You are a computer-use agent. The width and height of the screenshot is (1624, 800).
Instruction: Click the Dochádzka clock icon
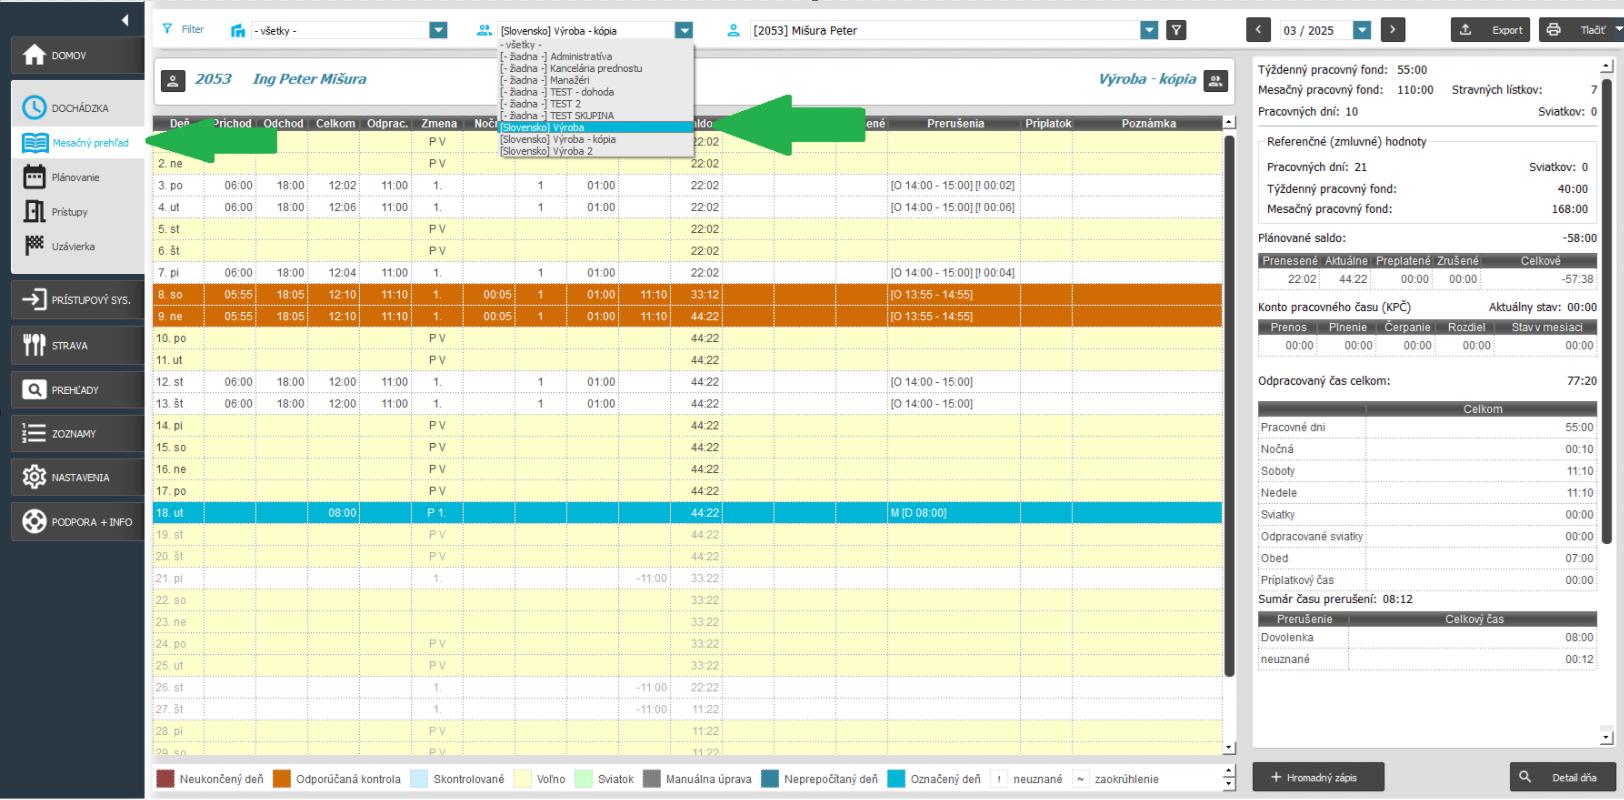[34, 108]
